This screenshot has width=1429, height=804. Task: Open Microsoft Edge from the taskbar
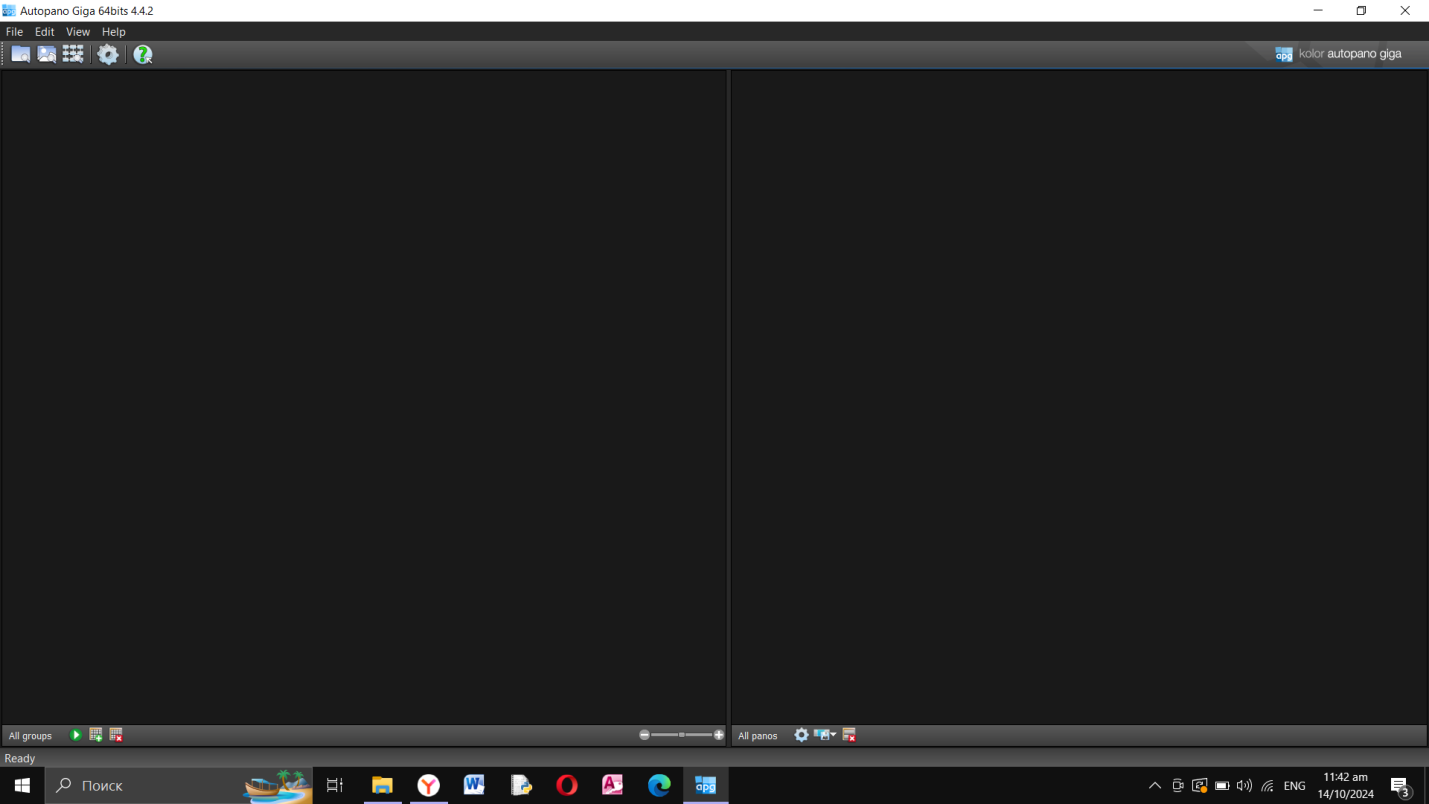tap(659, 786)
